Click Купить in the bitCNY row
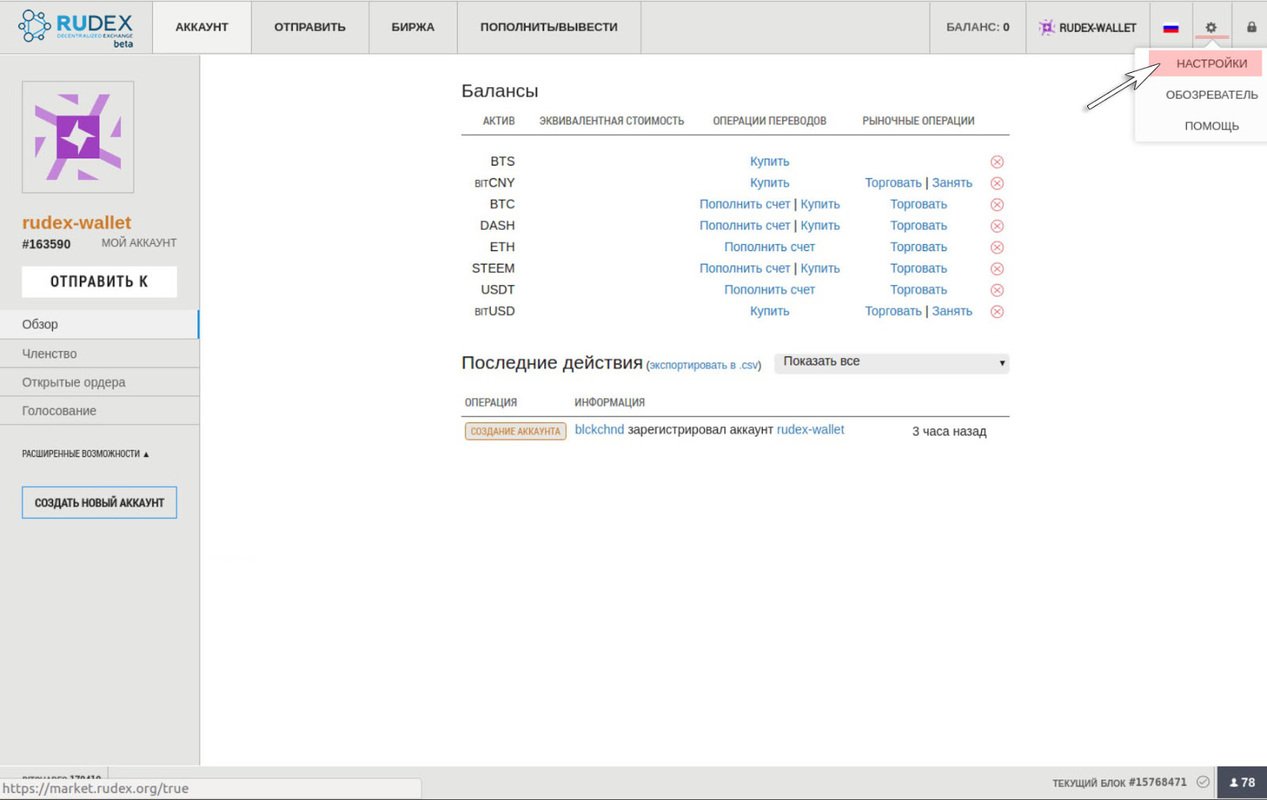The width and height of the screenshot is (1267, 800). click(x=770, y=183)
